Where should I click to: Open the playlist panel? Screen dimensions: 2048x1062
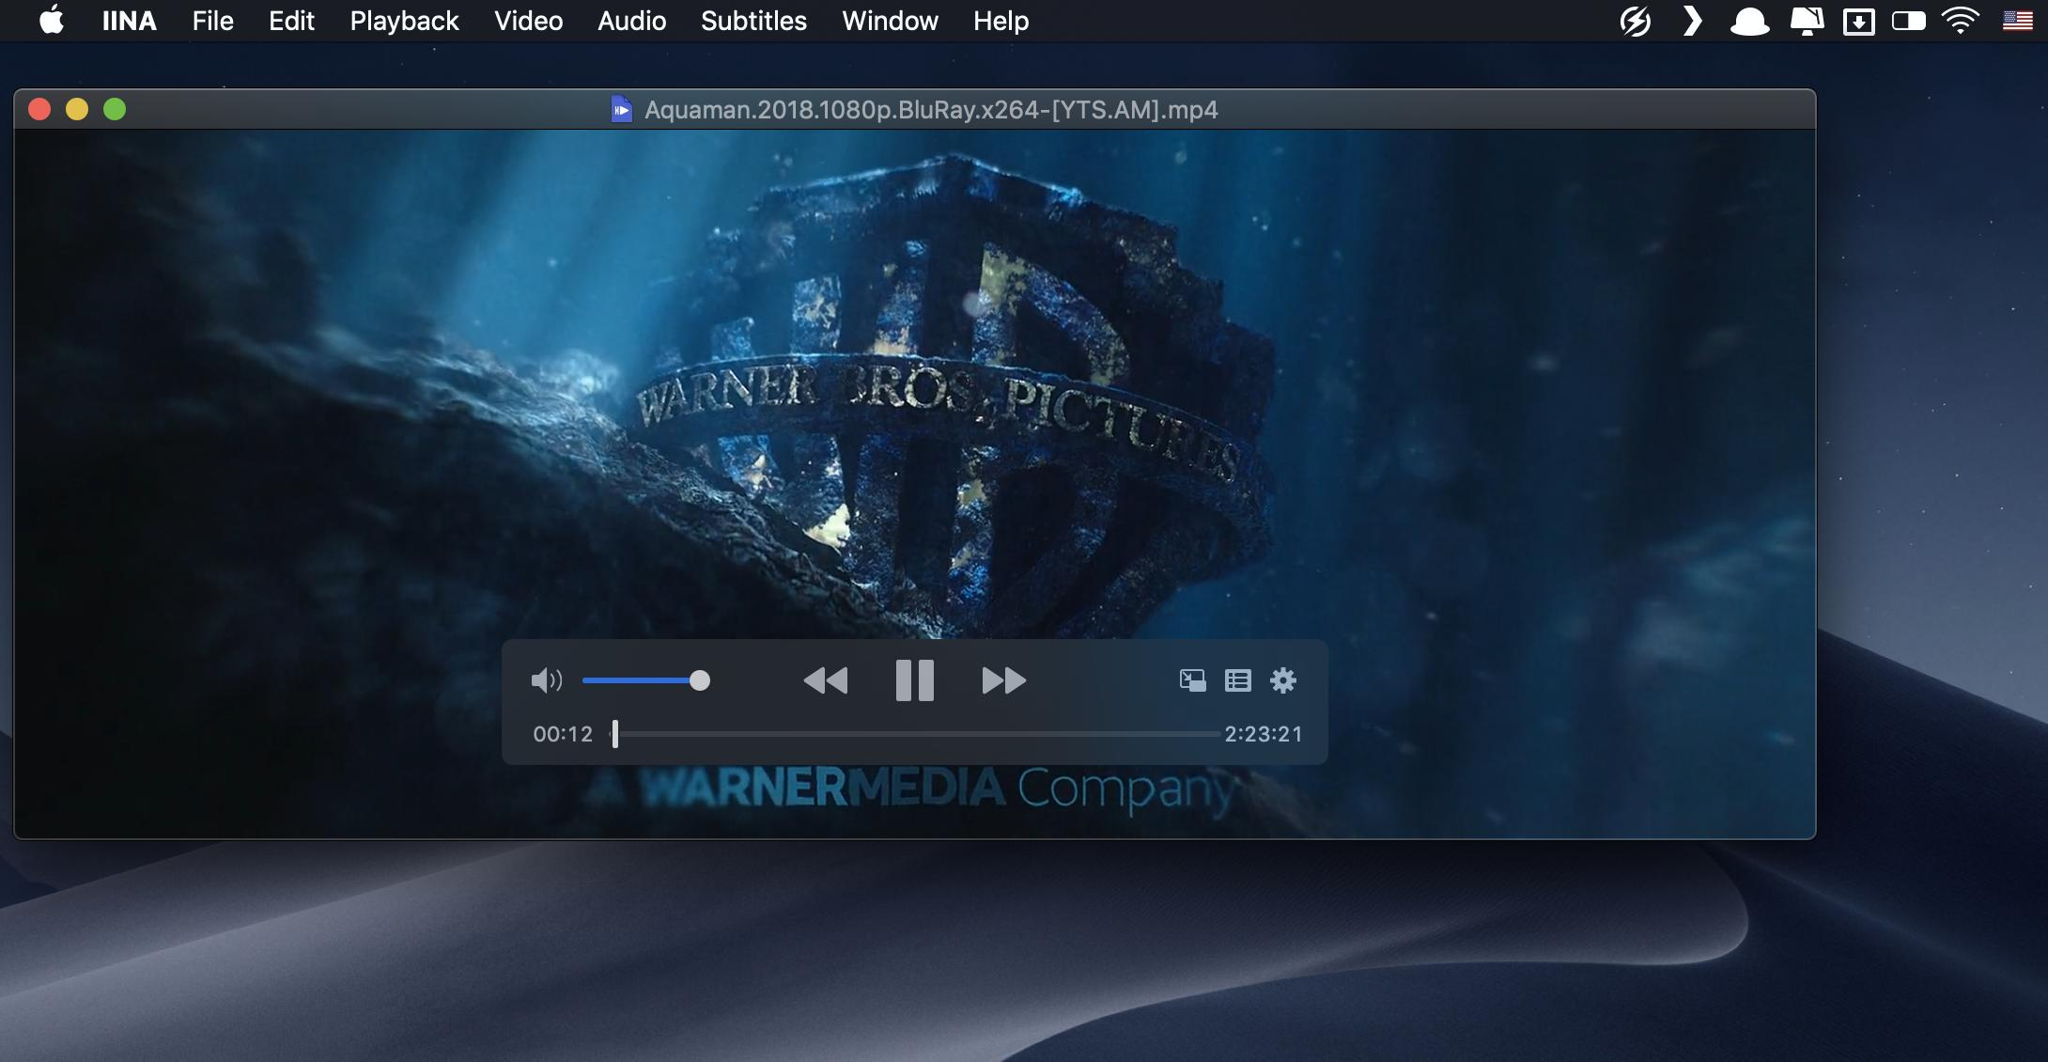point(1238,681)
